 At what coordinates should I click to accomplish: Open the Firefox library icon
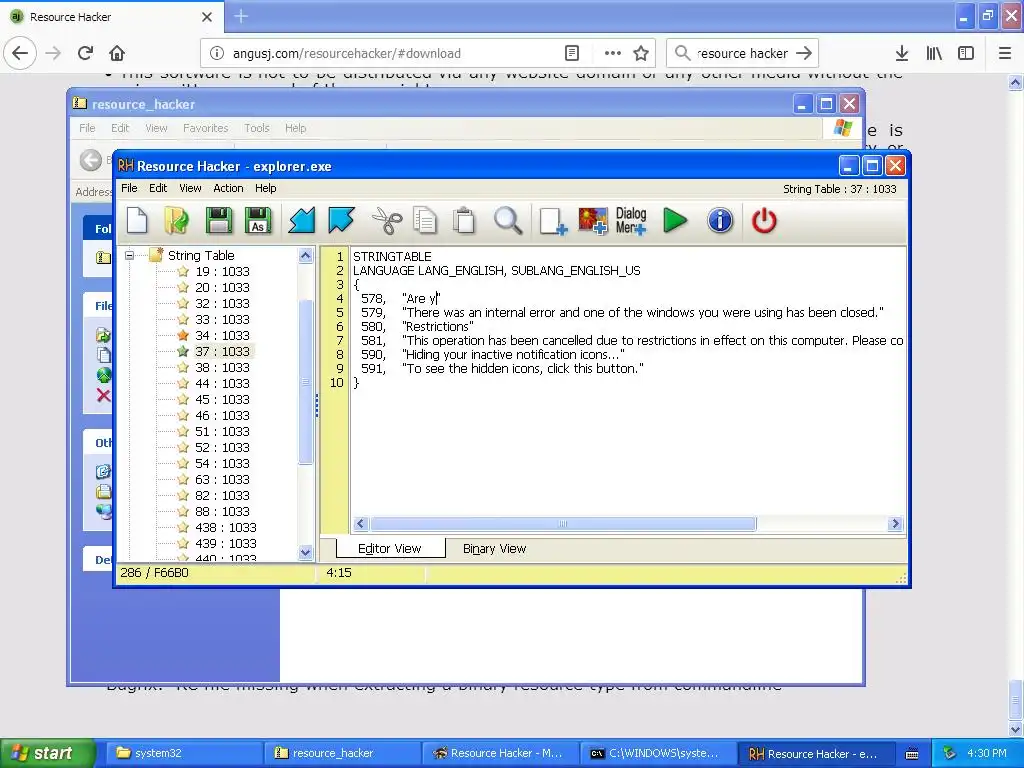click(934, 53)
